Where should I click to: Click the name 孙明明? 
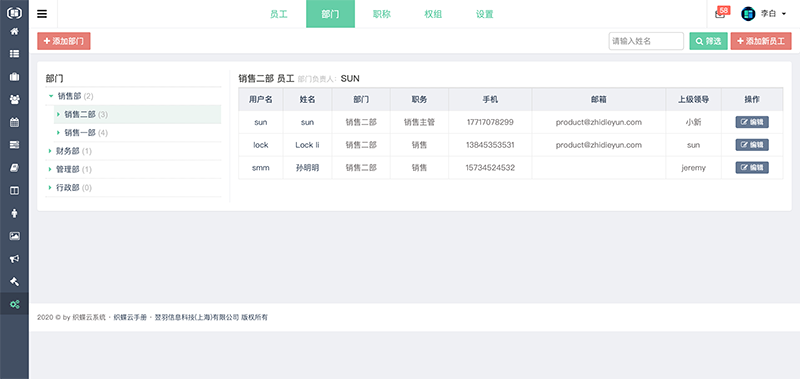(307, 167)
